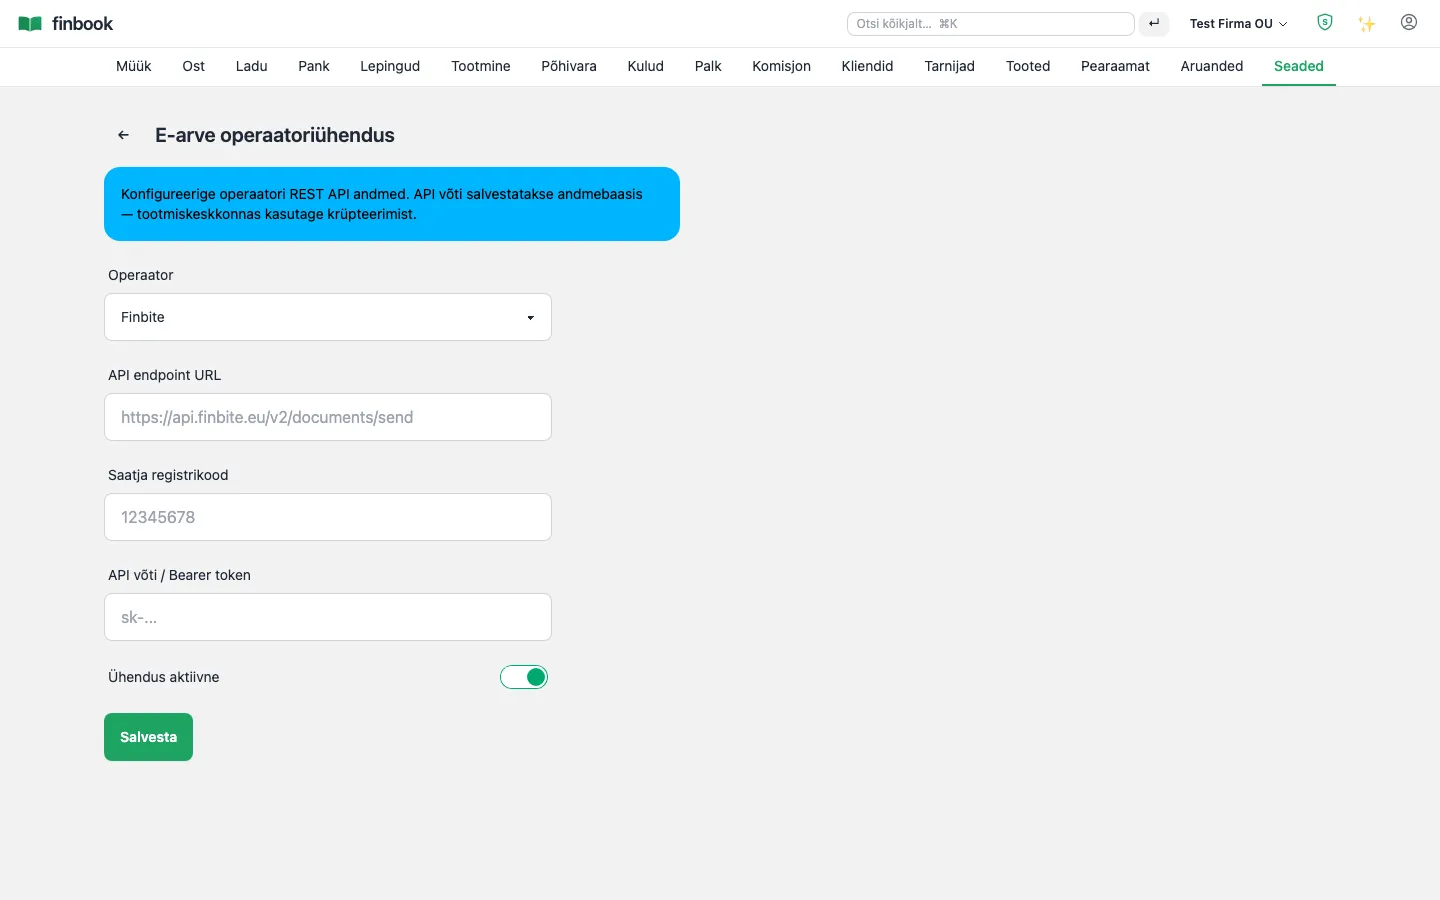Focus the Otsi kõikjalt search field
The width and height of the screenshot is (1440, 900).
click(991, 24)
